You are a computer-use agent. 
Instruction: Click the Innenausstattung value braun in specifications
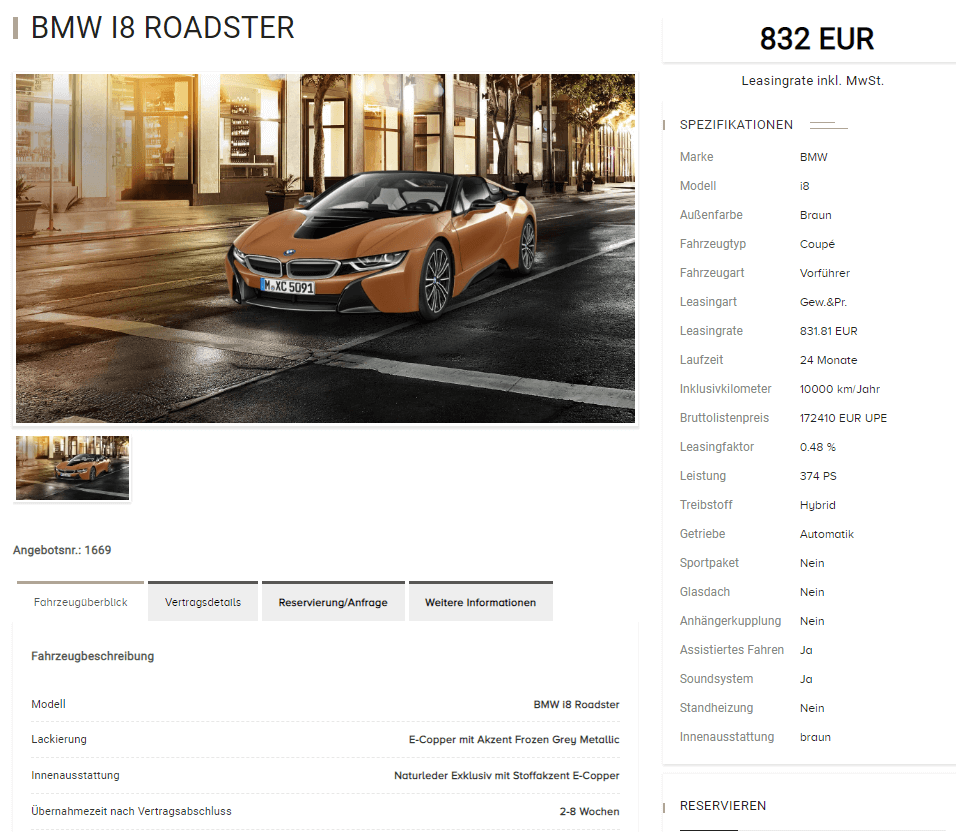[815, 737]
